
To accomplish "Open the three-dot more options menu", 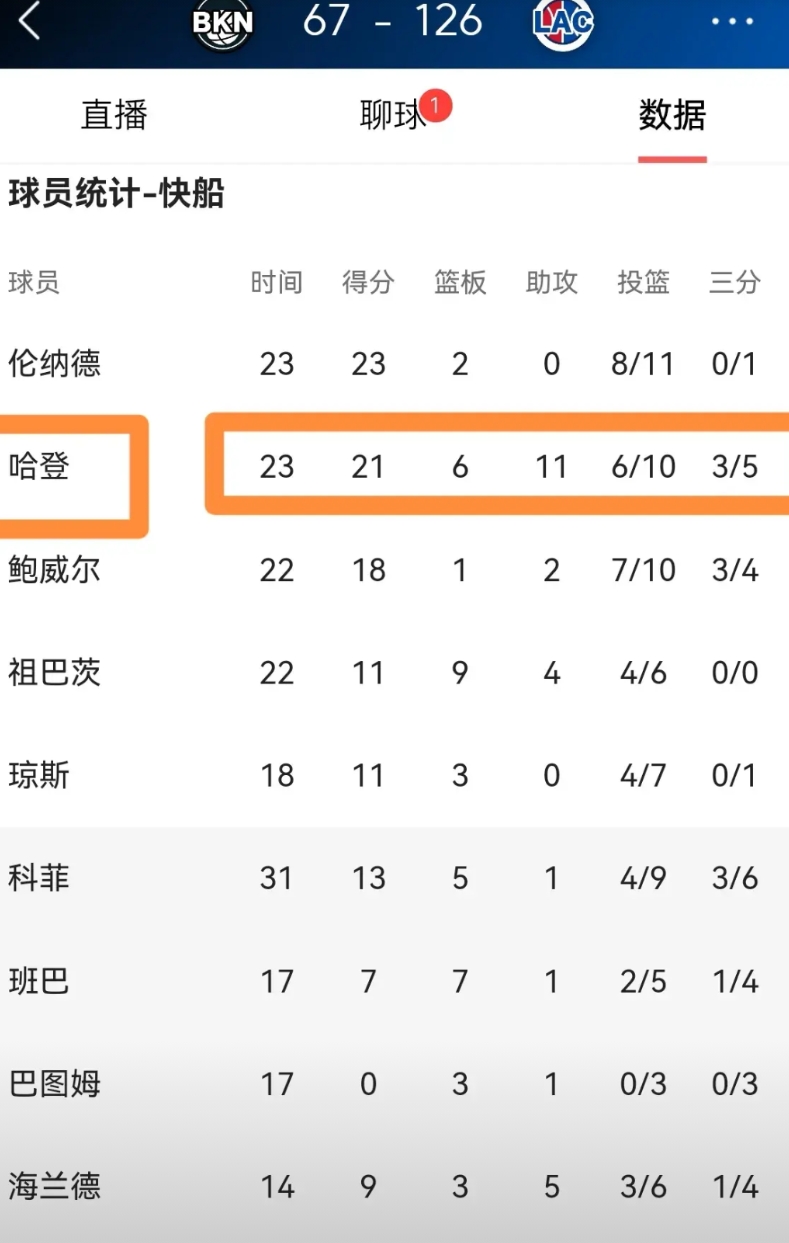I will click(x=732, y=22).
